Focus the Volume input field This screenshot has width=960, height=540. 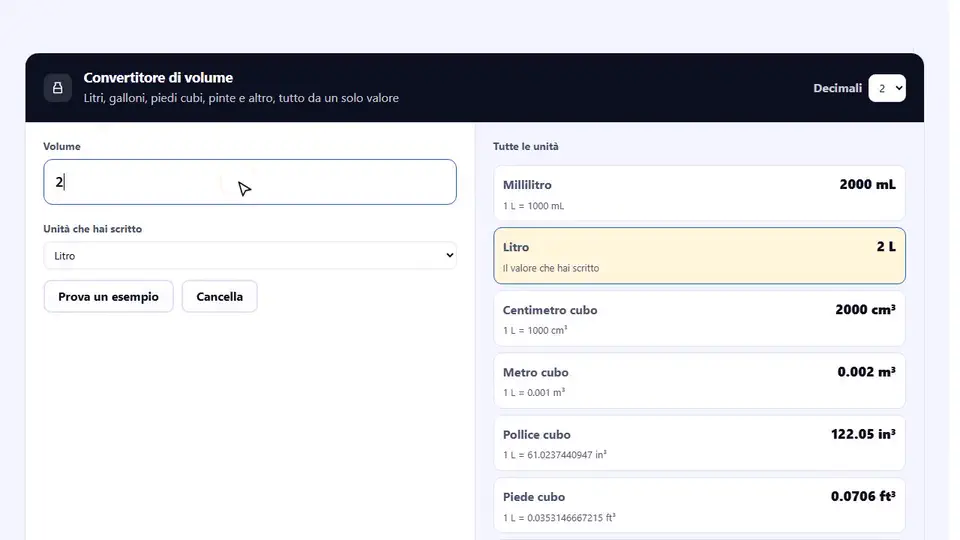[x=250, y=182]
